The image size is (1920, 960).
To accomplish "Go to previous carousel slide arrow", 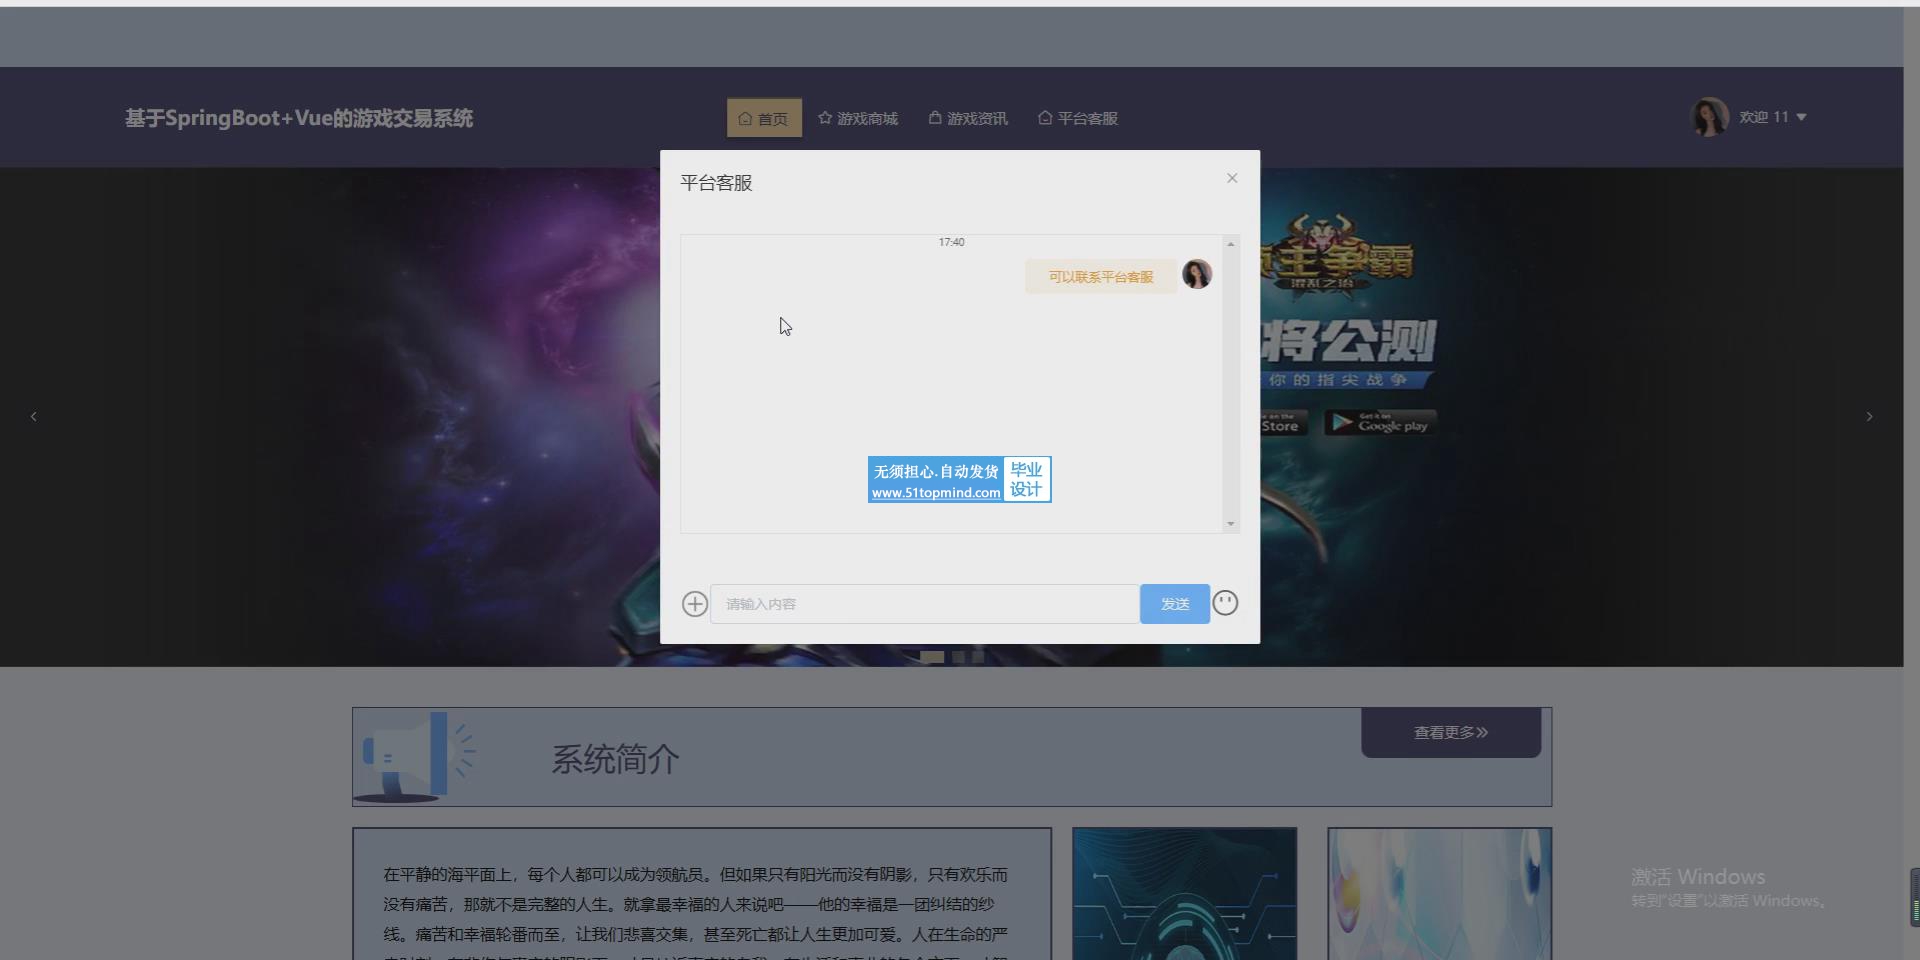I will (34, 416).
